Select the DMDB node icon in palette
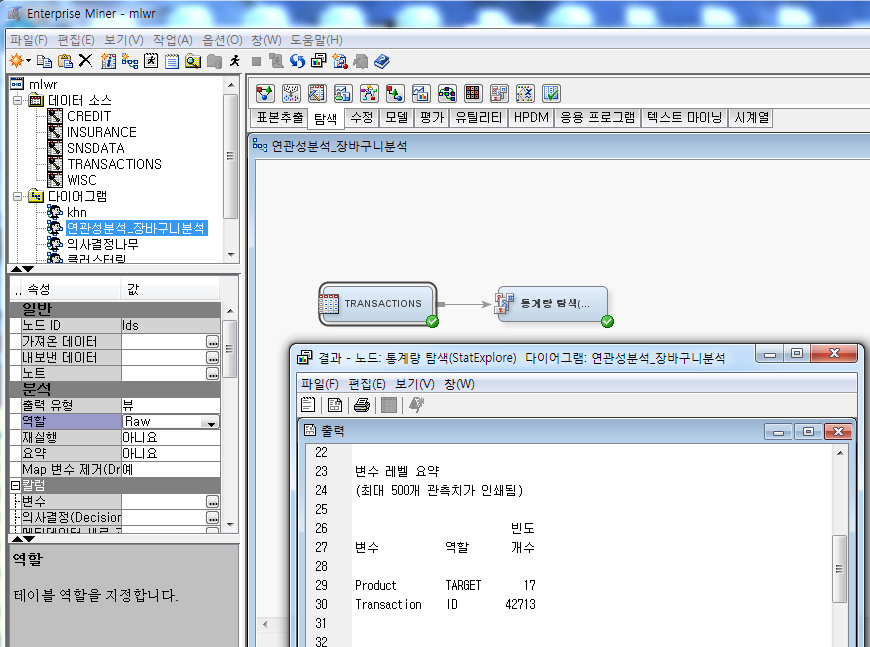 (317, 93)
